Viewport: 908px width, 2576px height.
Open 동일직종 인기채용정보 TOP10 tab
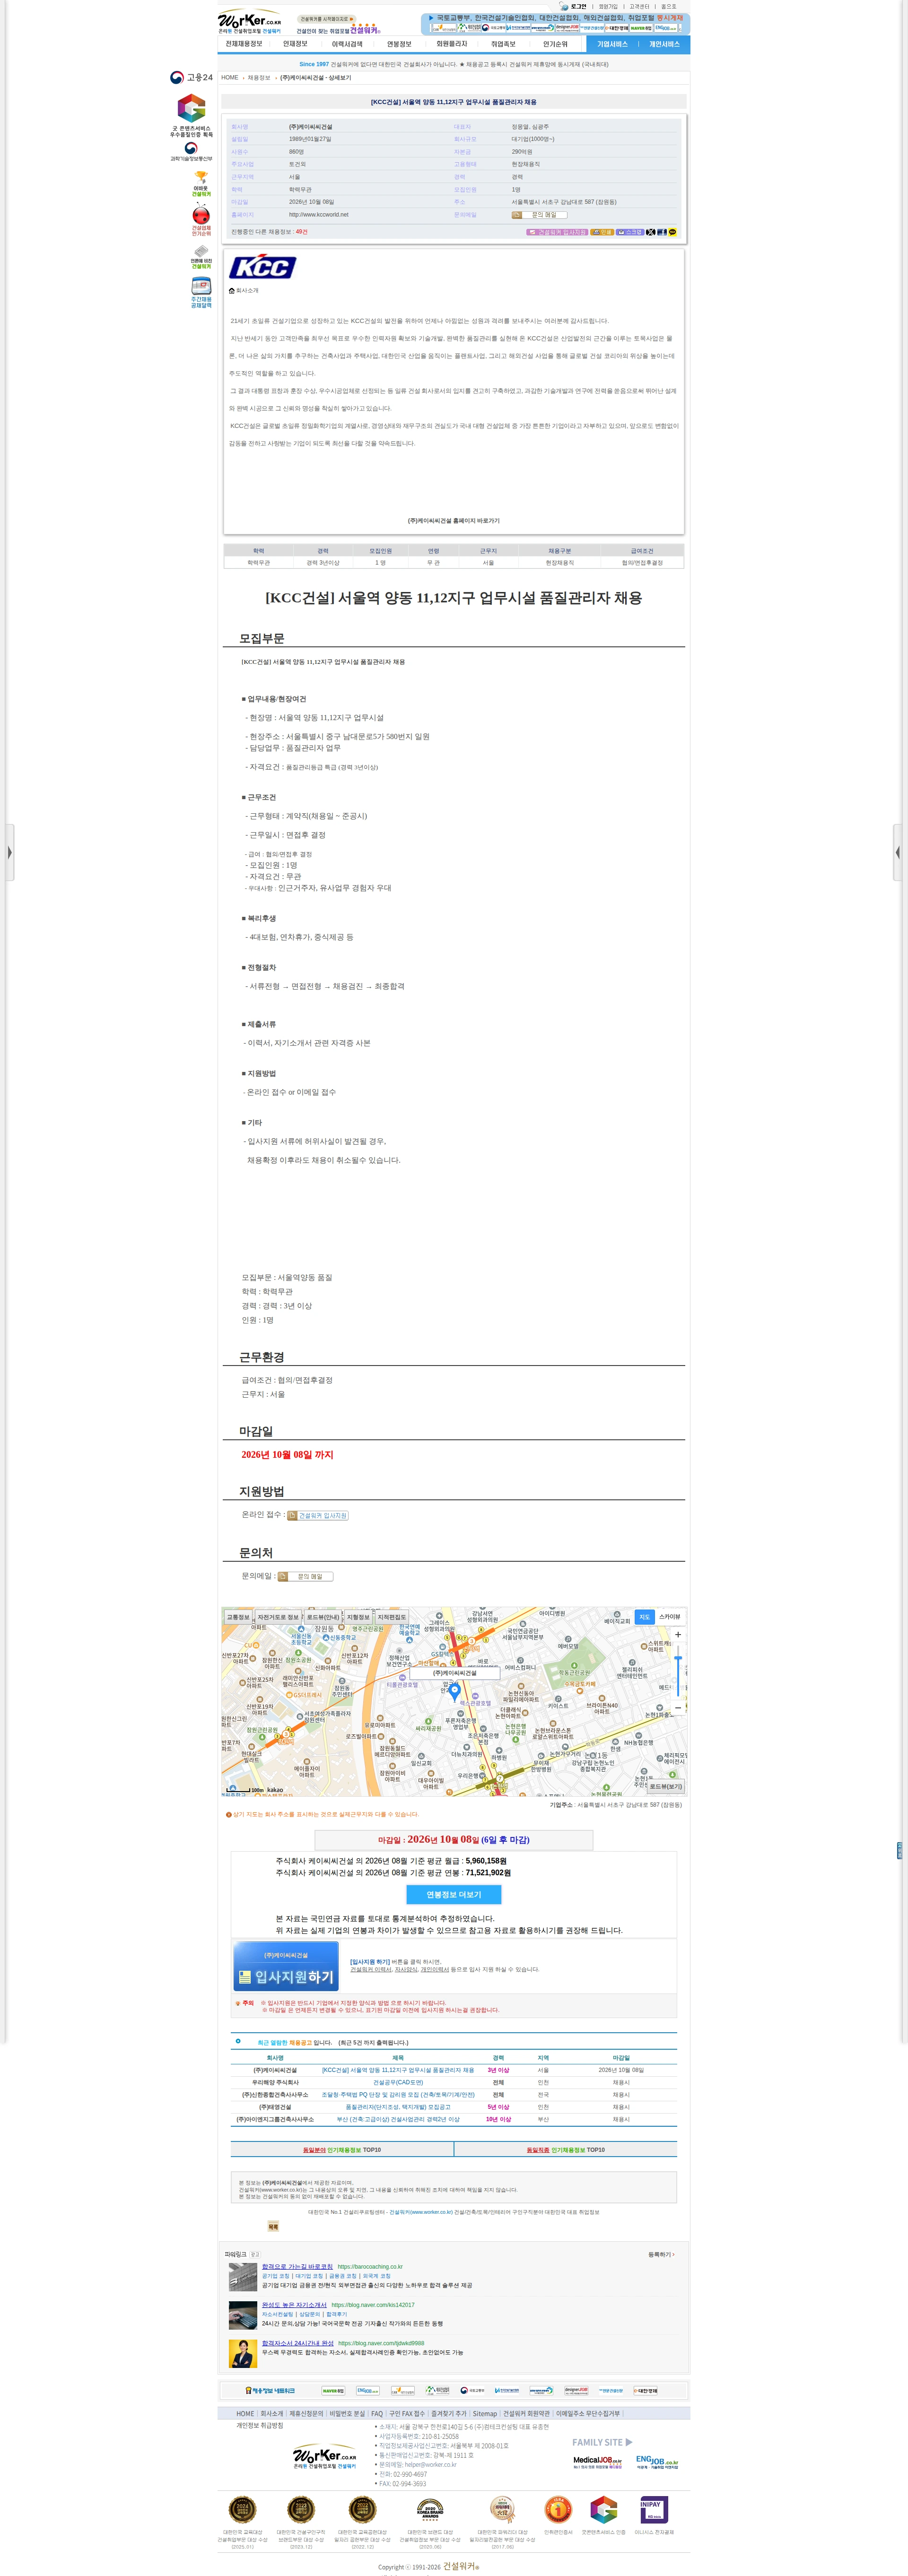(x=565, y=2149)
